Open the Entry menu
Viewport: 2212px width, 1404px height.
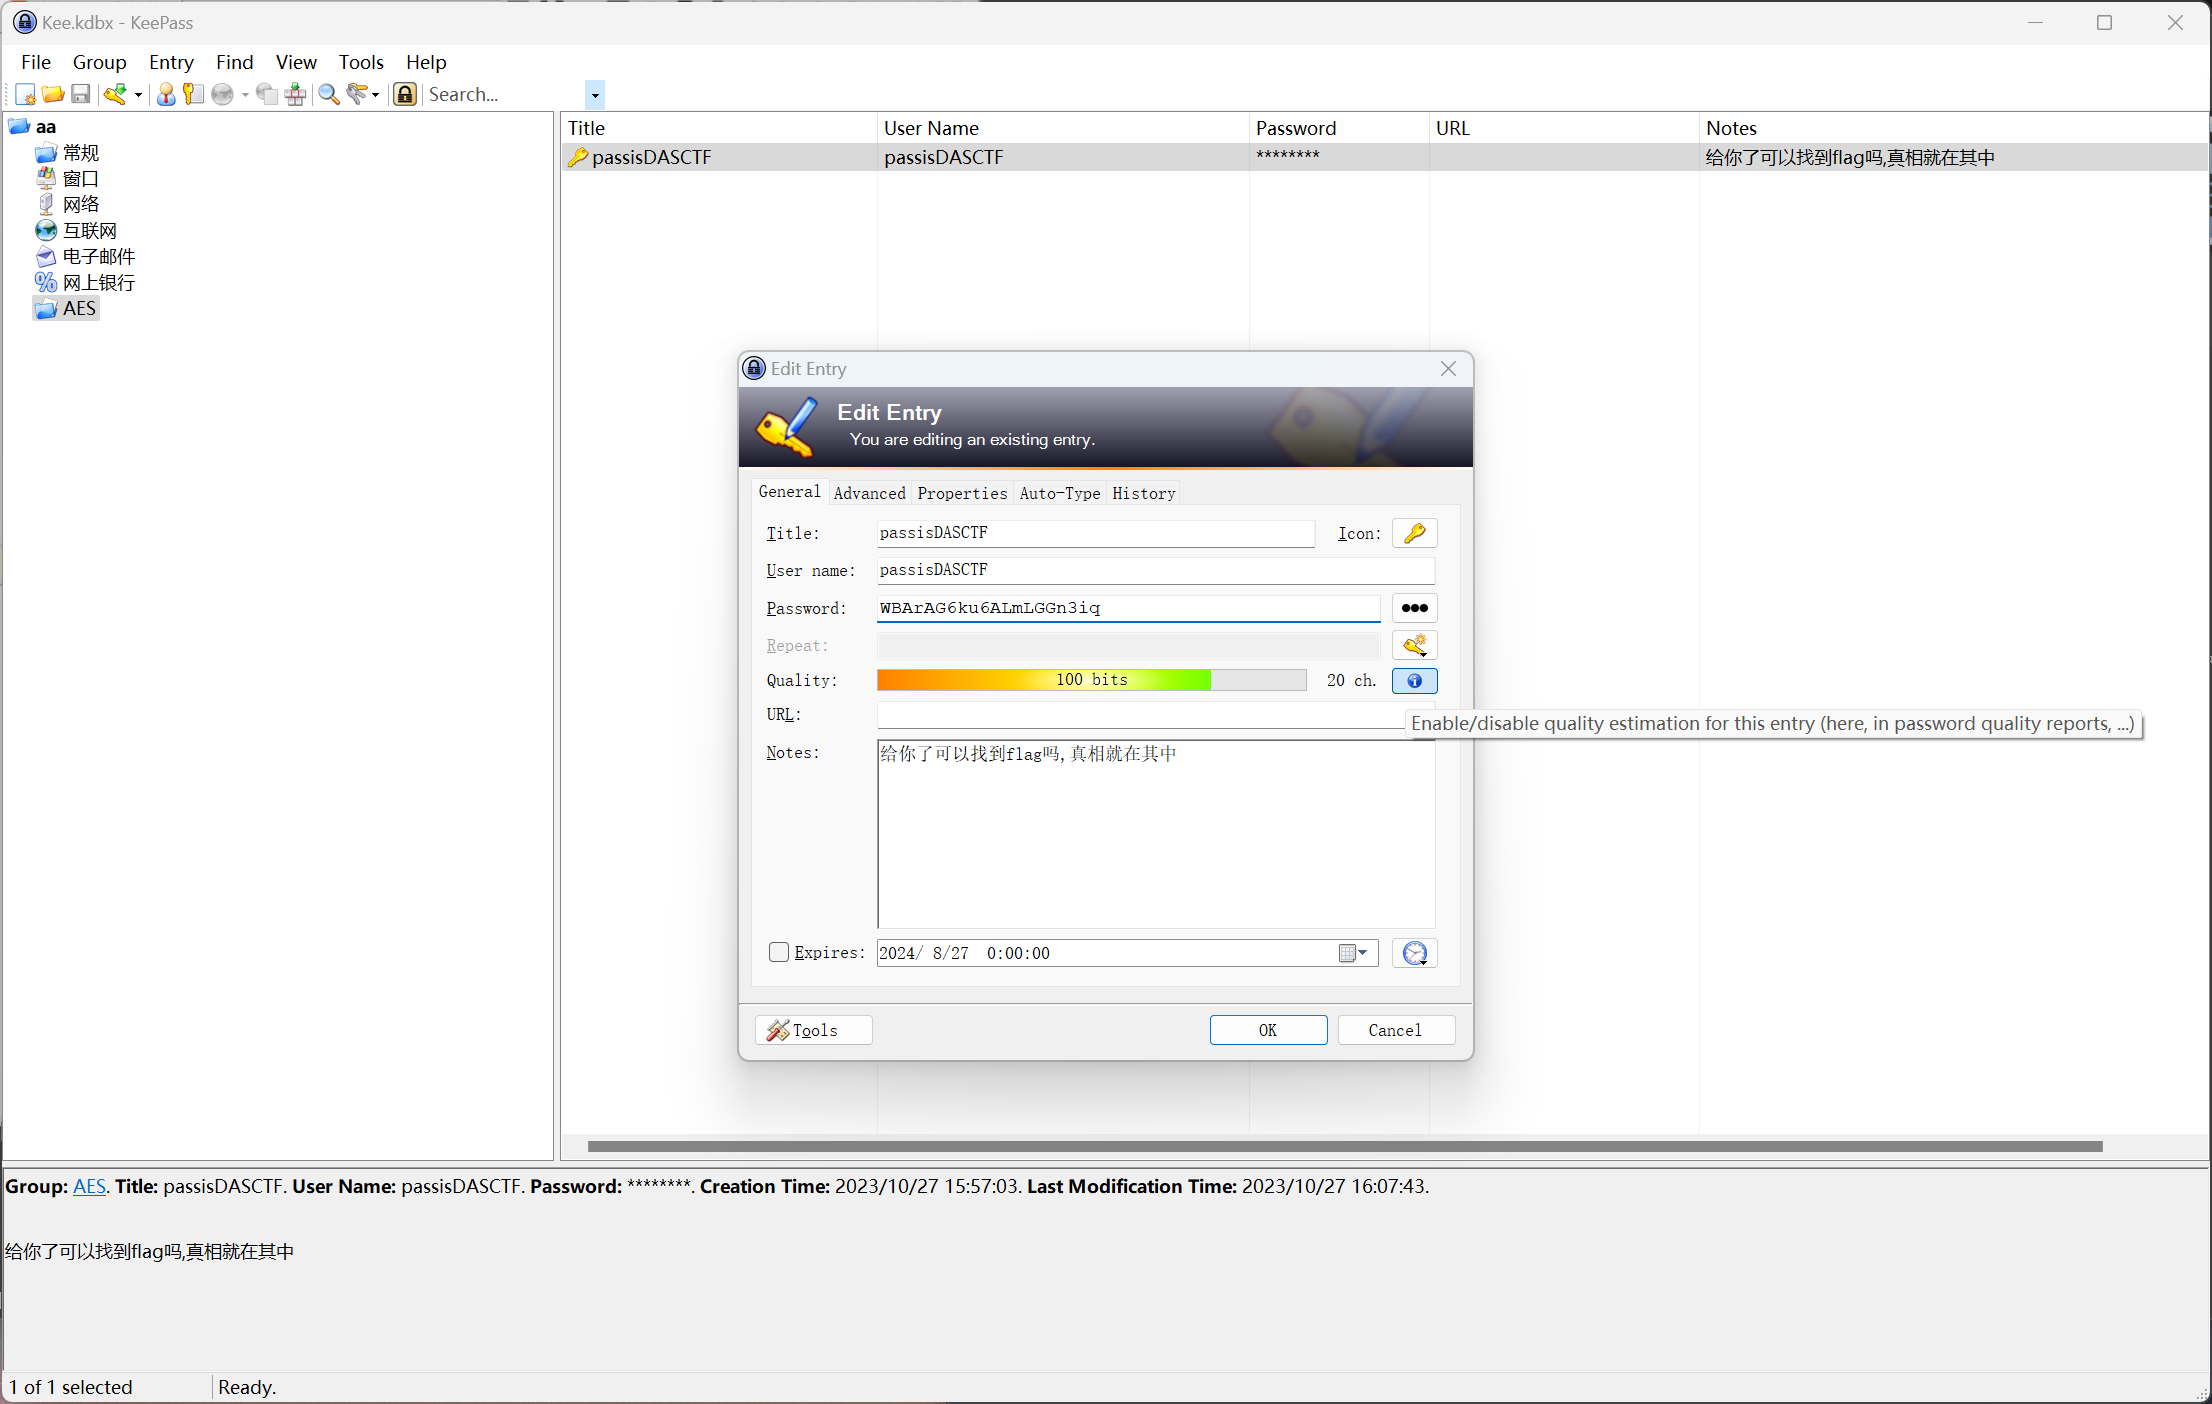pyautogui.click(x=171, y=62)
